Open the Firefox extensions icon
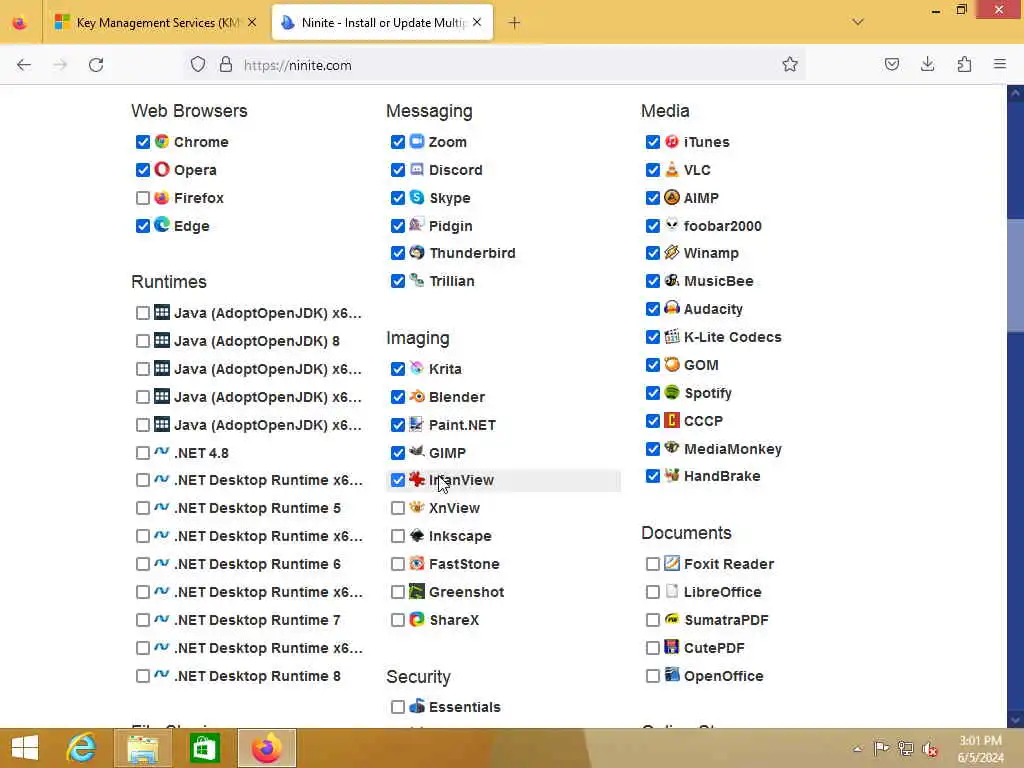 click(965, 64)
